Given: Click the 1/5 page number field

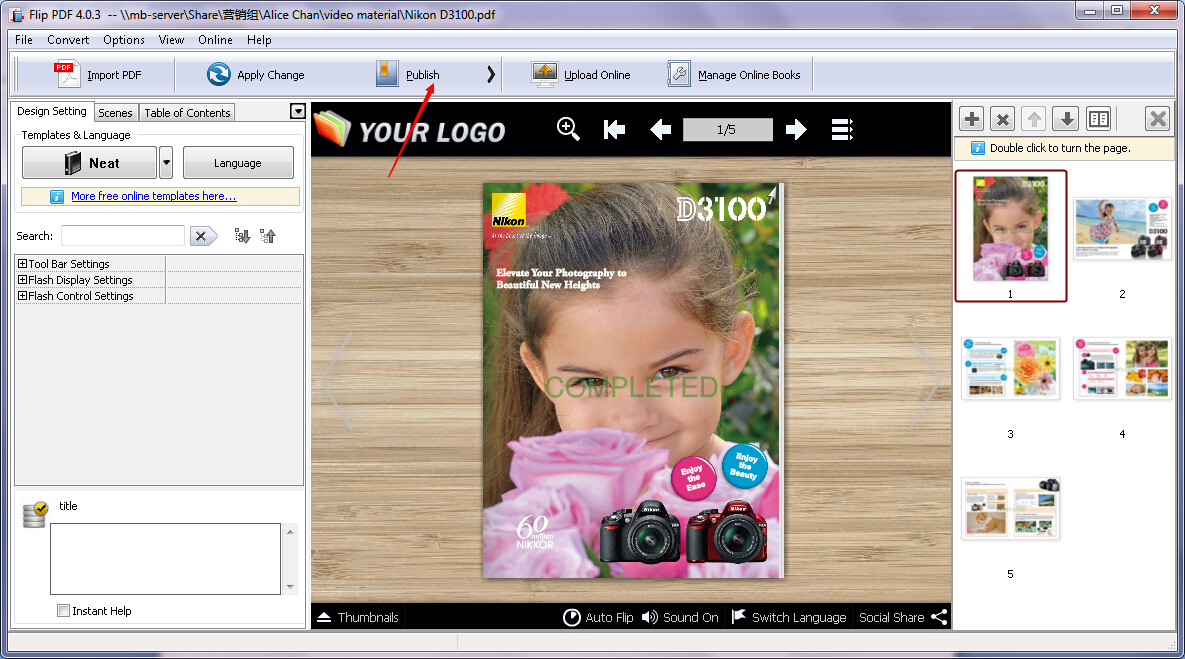Looking at the screenshot, I should [728, 130].
